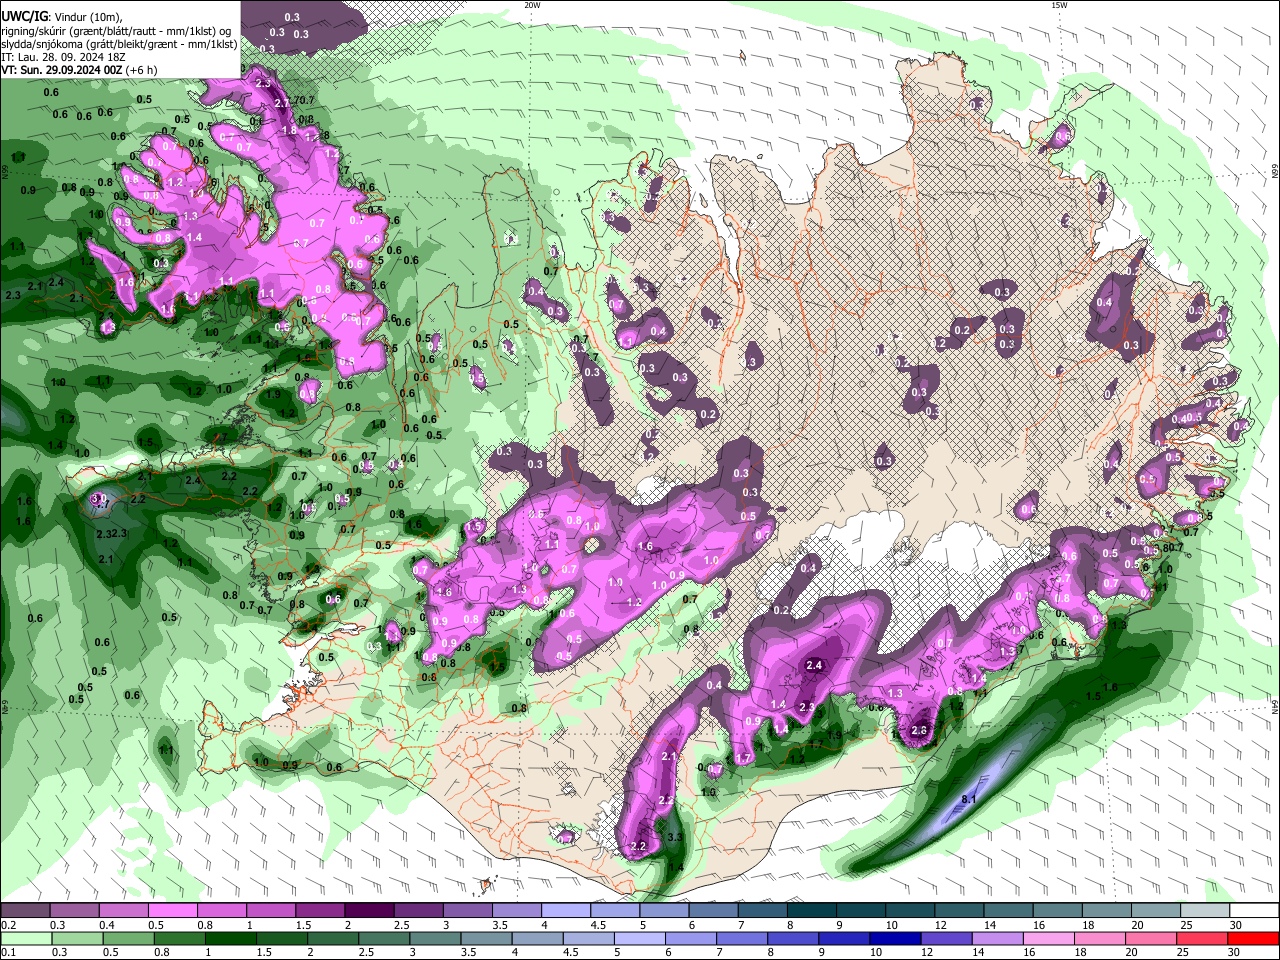Click the 'Vindur (10m)' caption text

[x=87, y=17]
